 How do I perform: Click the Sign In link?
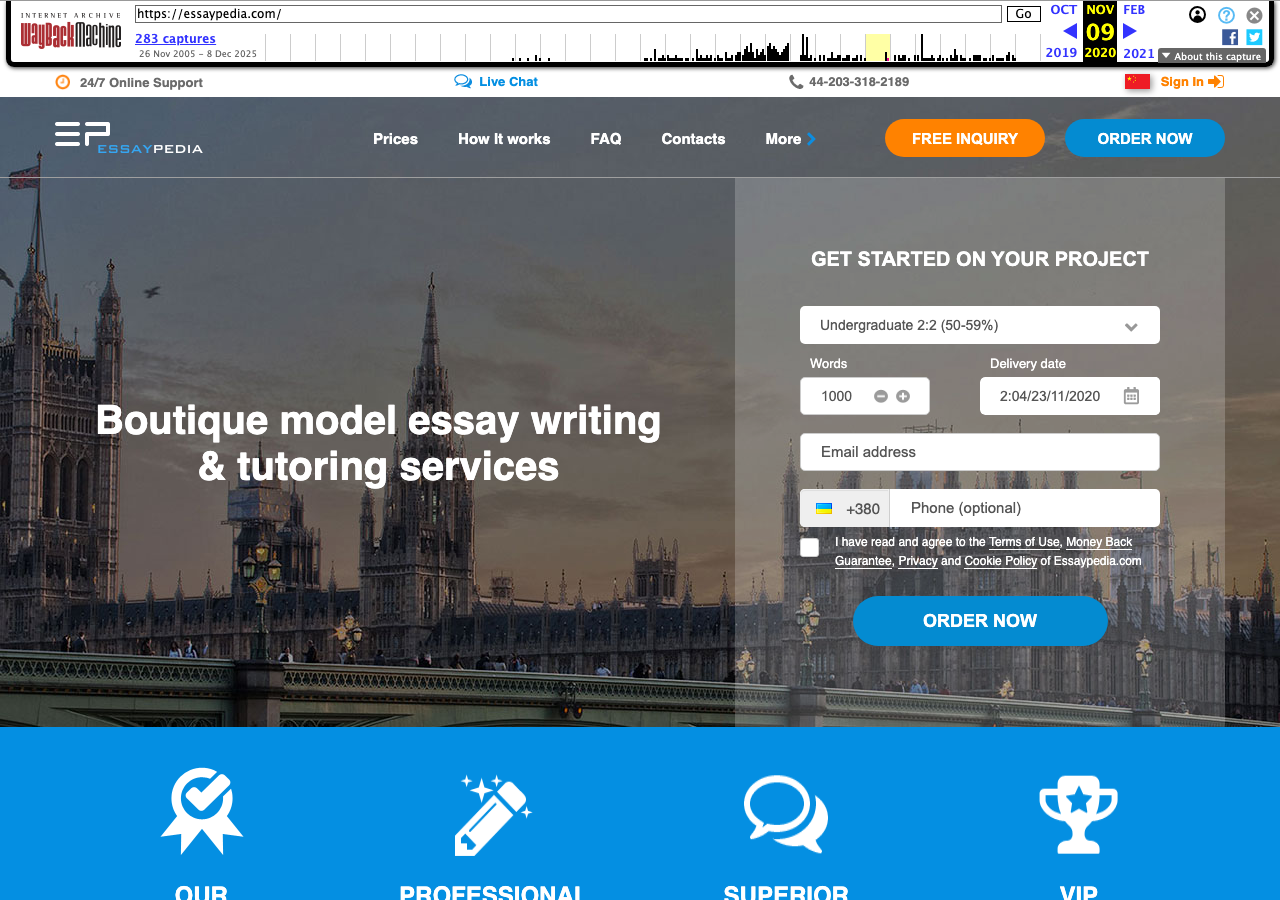pos(1182,82)
